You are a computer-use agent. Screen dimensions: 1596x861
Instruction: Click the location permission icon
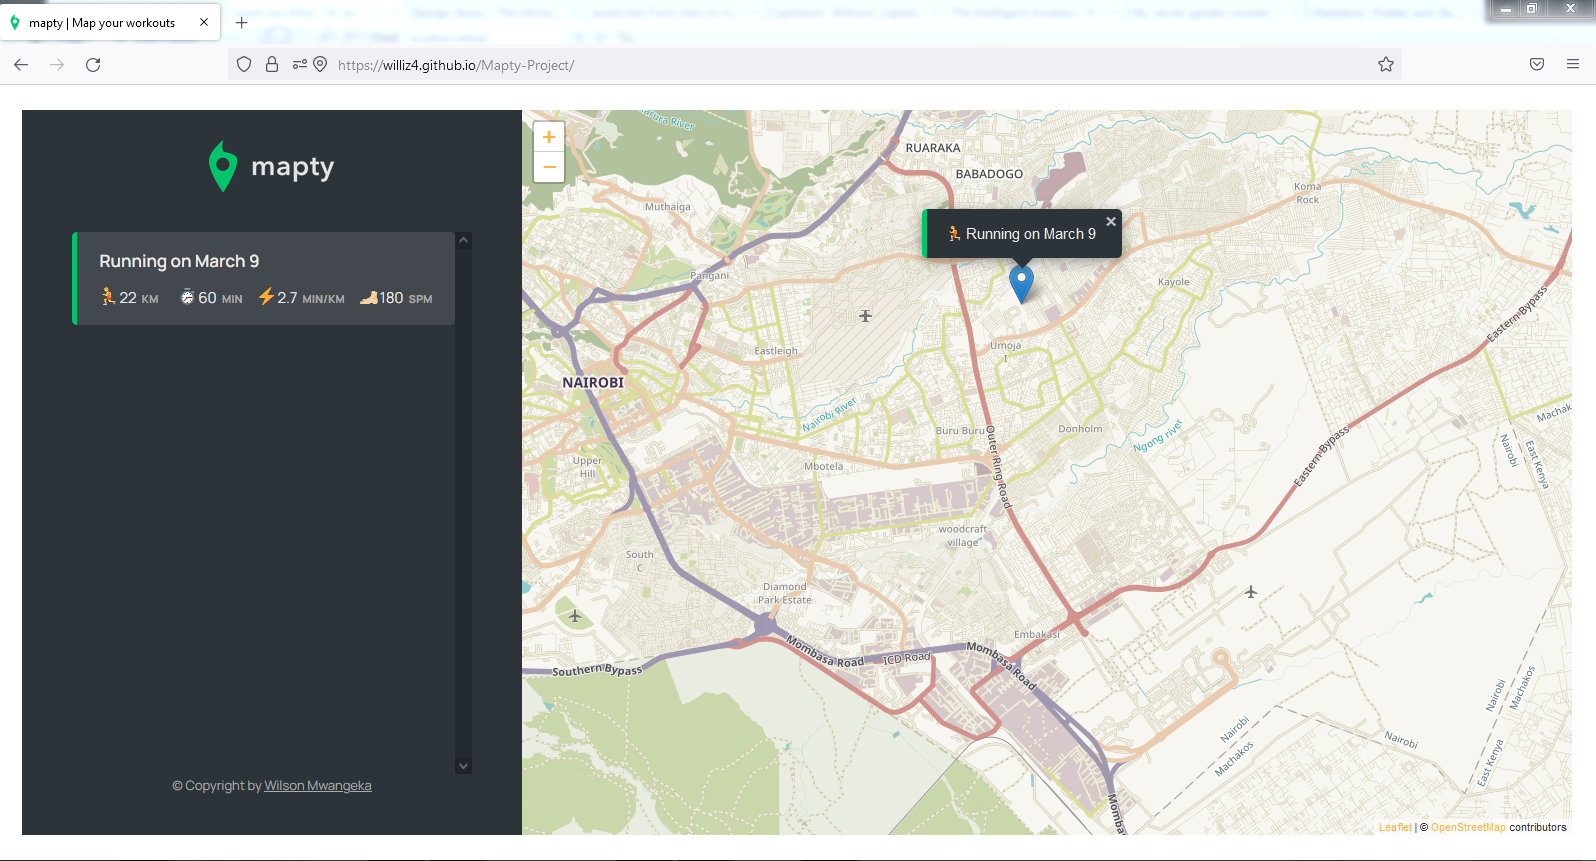pyautogui.click(x=320, y=65)
